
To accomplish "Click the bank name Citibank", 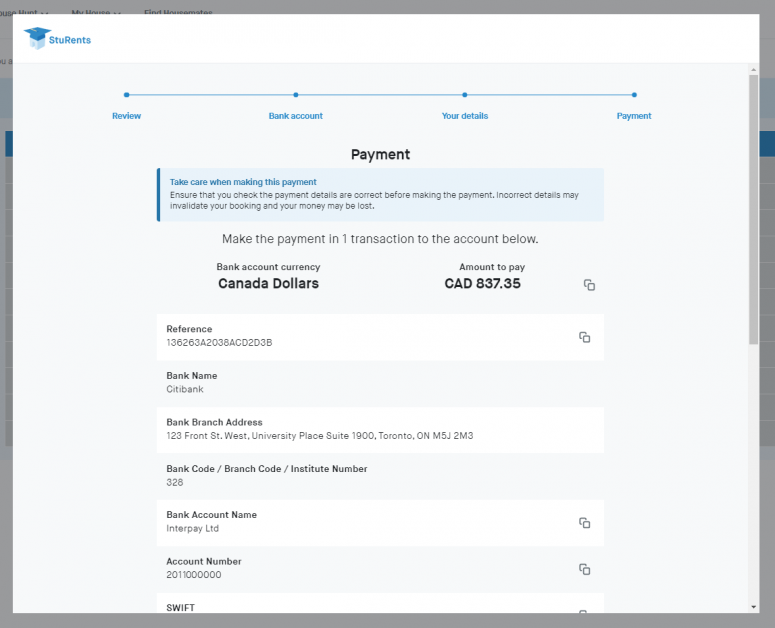I will (x=185, y=389).
